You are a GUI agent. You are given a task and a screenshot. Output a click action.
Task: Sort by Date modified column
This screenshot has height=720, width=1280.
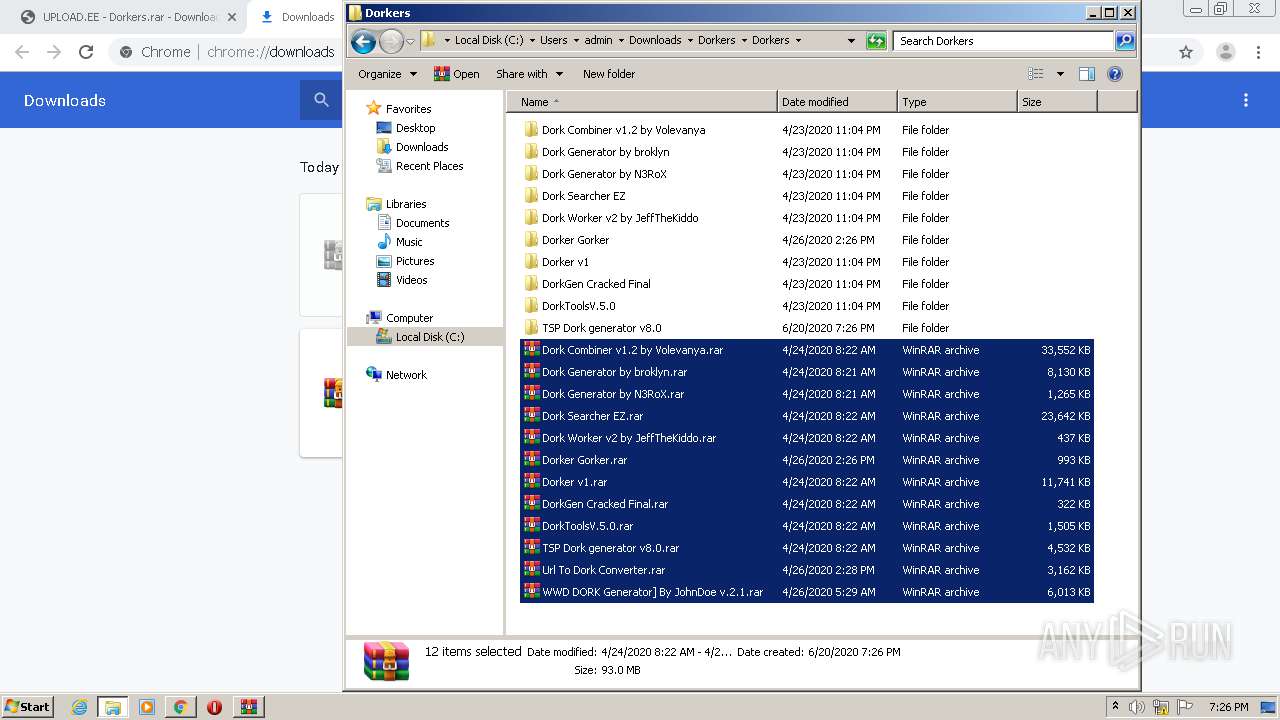point(837,102)
